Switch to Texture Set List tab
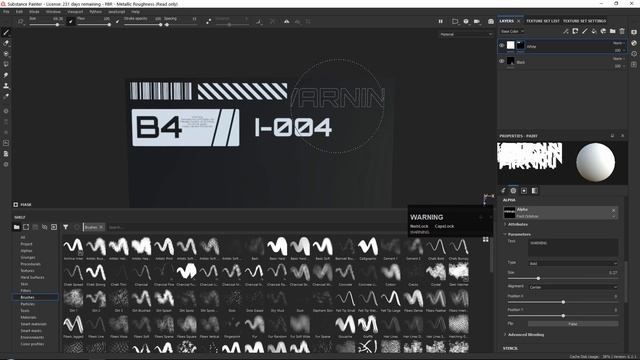The image size is (640, 360). click(543, 21)
